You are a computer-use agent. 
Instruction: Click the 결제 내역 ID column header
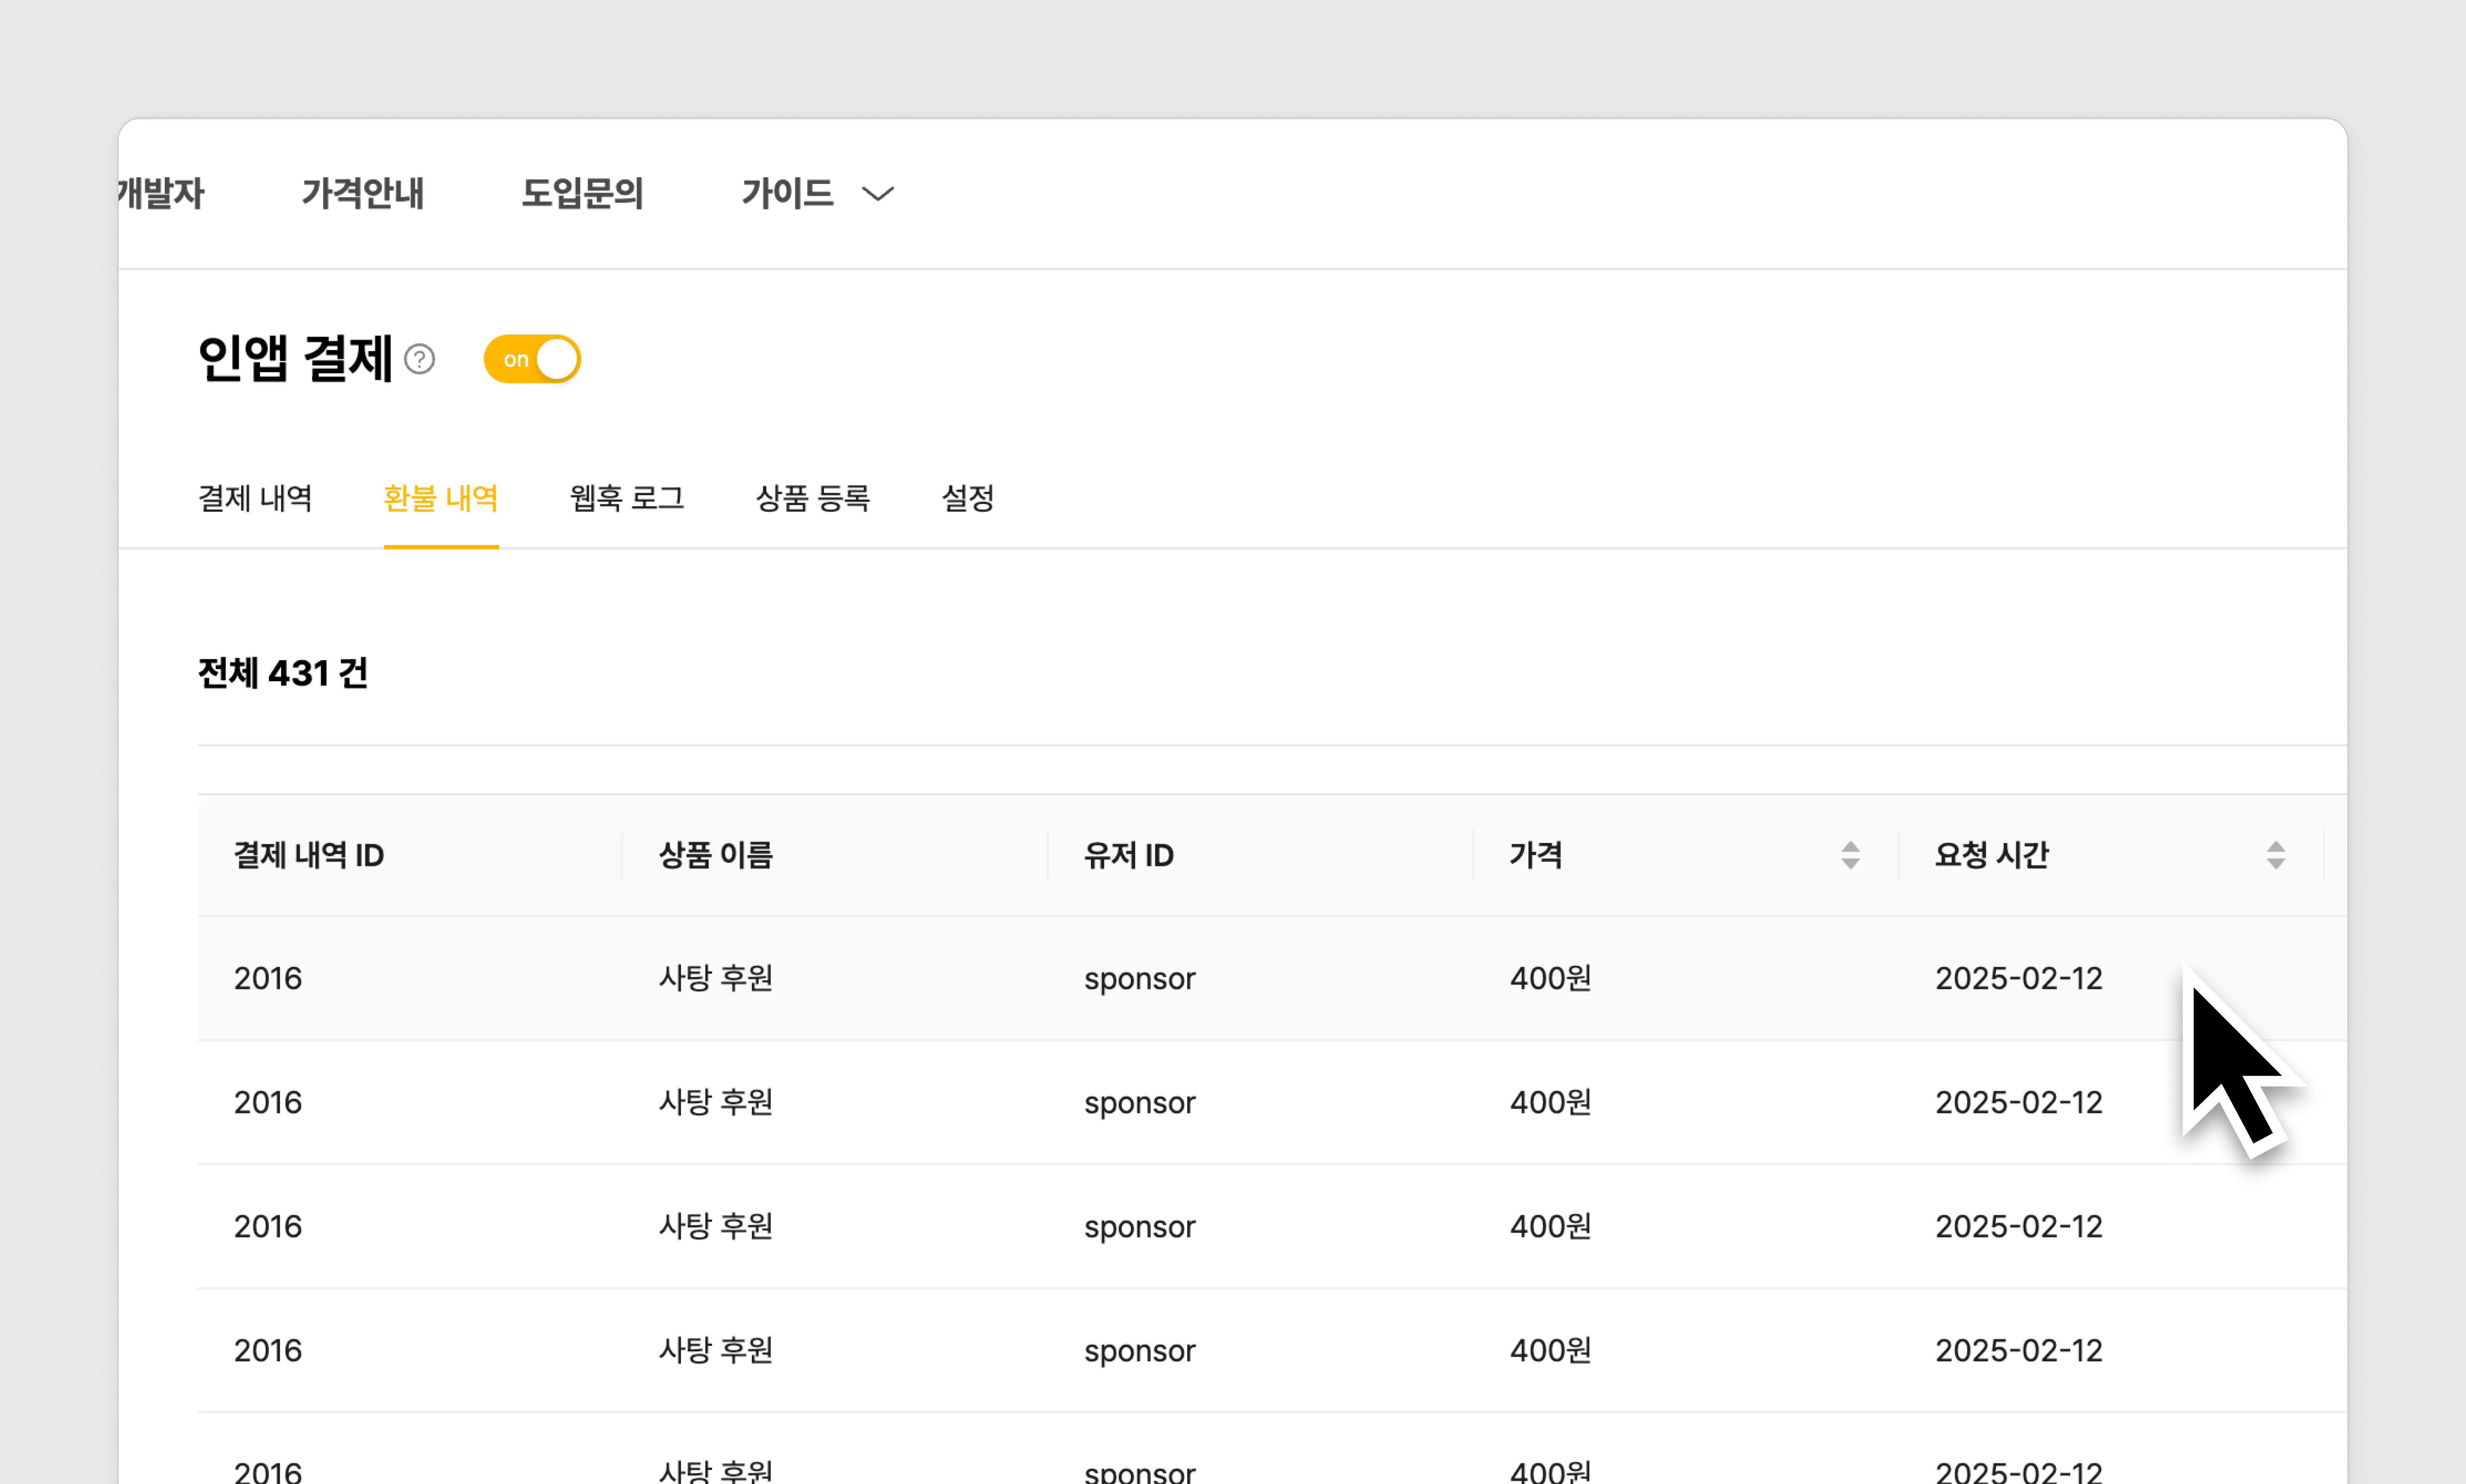309,855
